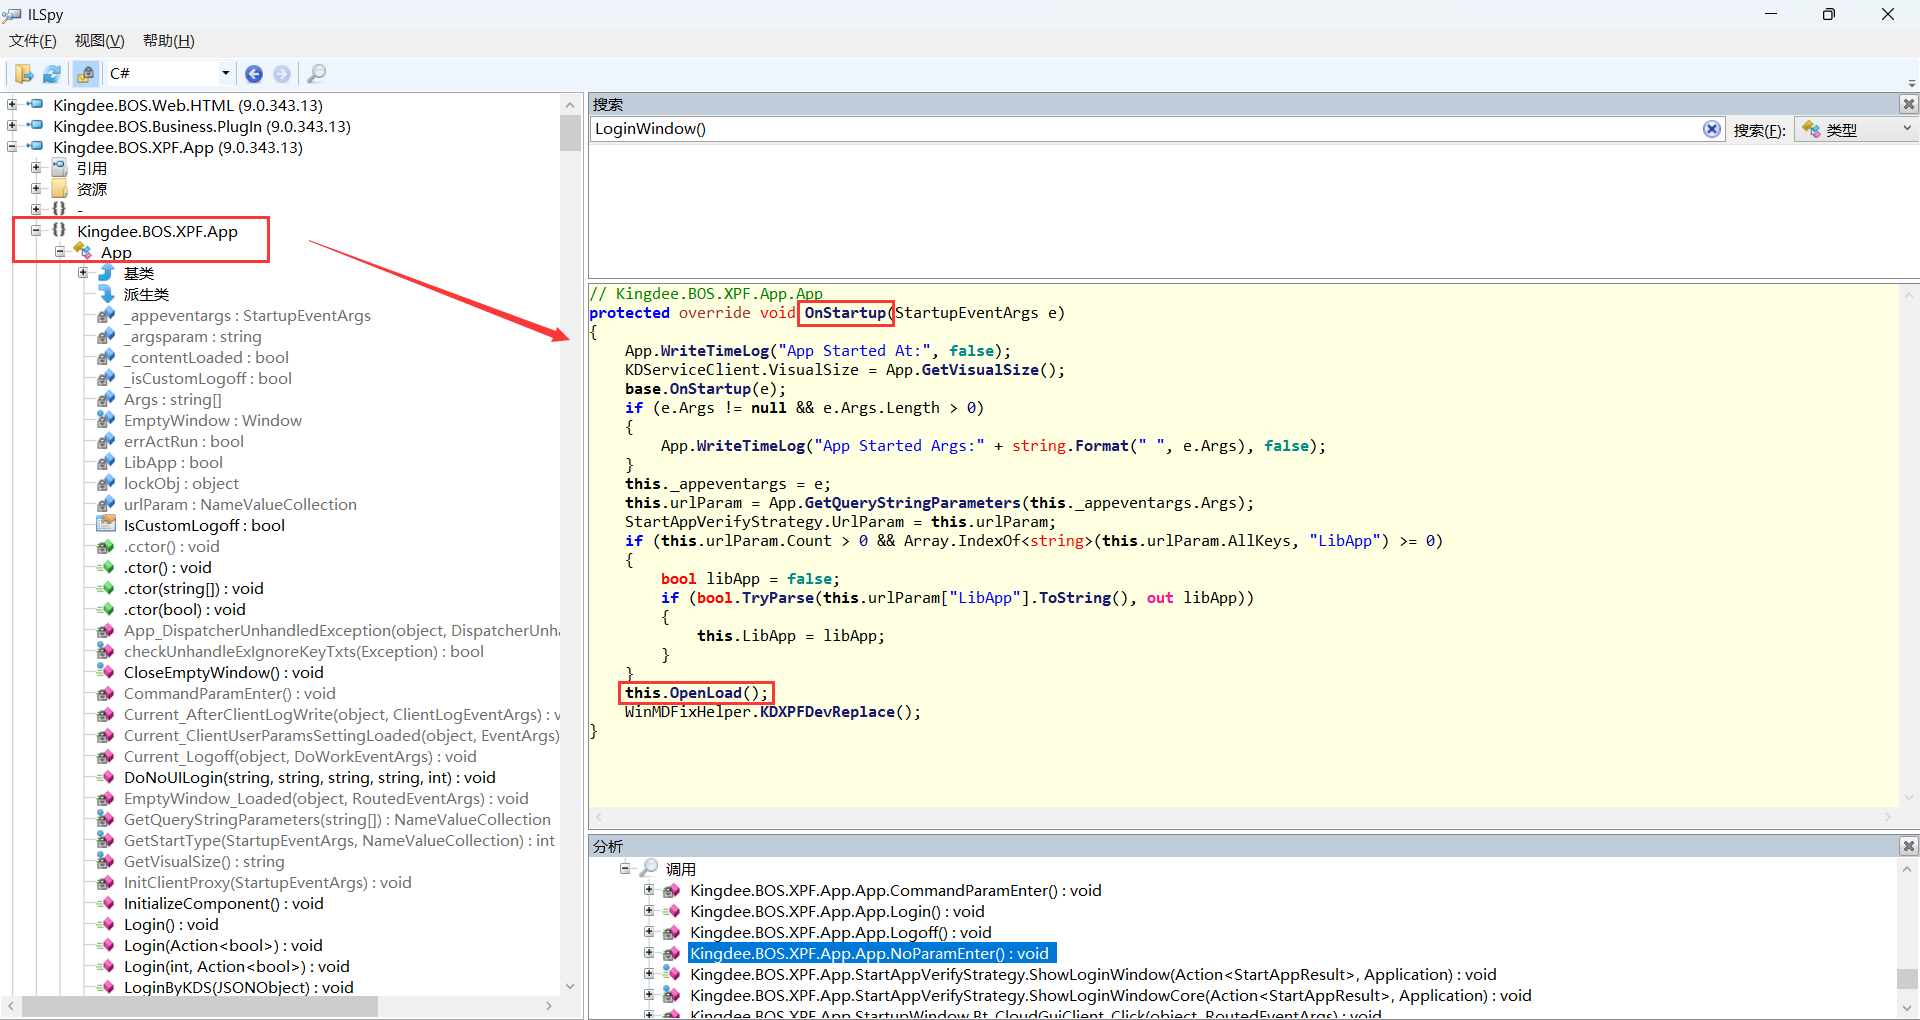Toggle the show internal members toolbar button

[x=86, y=73]
